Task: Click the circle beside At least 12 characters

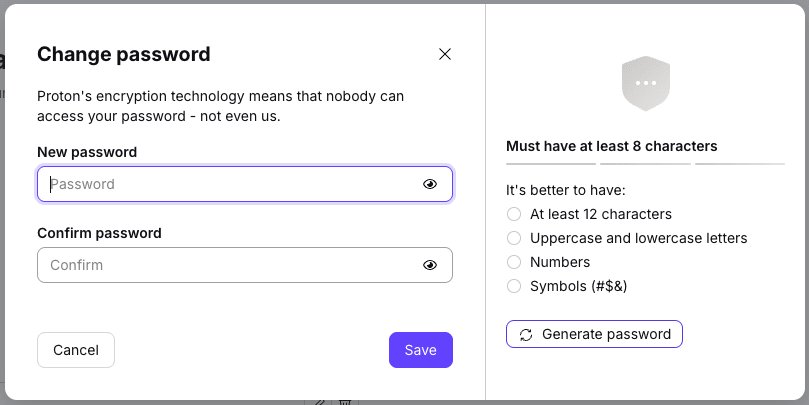Action: pos(514,214)
